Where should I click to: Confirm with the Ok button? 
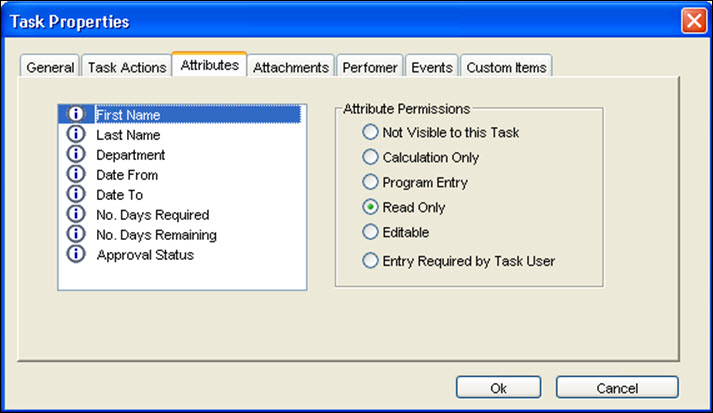point(498,388)
